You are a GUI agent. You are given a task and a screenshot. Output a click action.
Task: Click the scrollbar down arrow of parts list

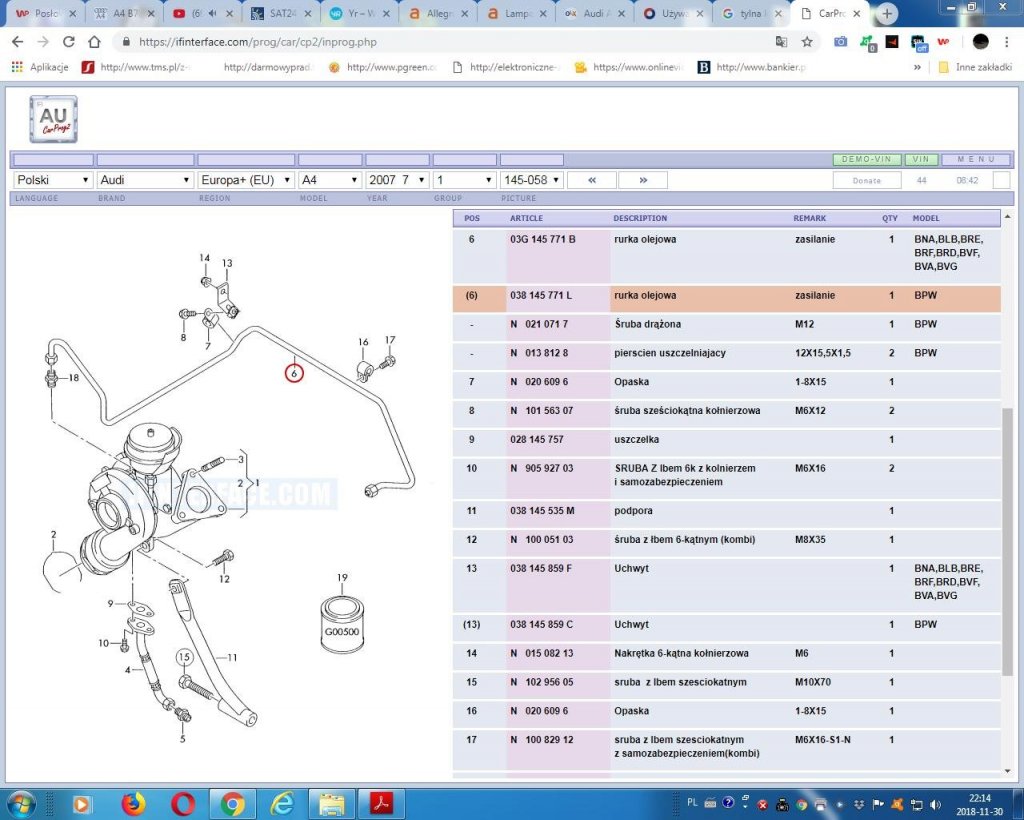click(x=1007, y=772)
